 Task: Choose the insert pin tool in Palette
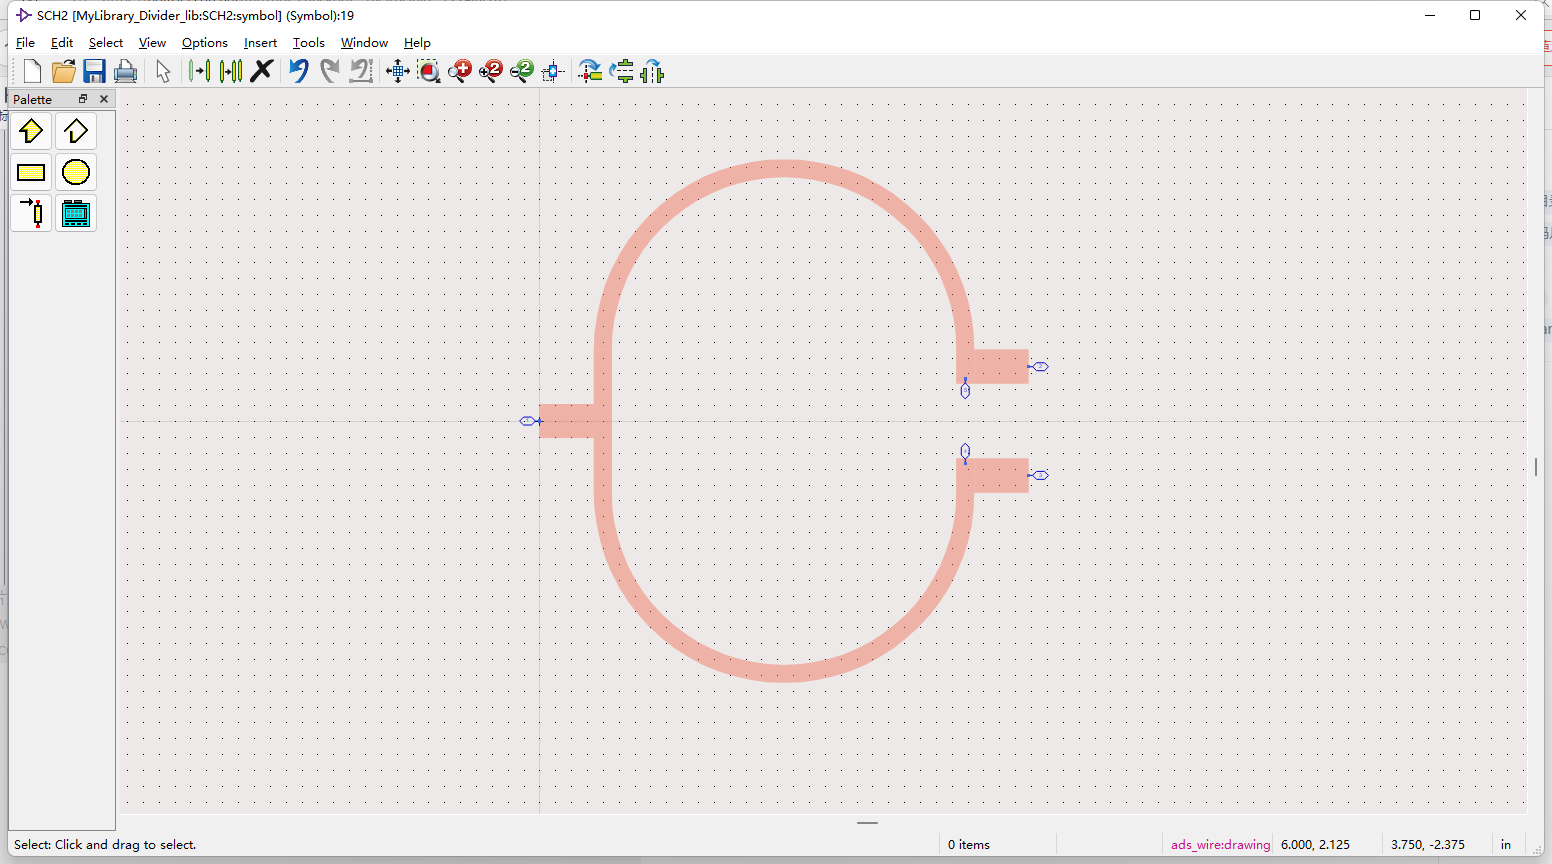pyautogui.click(x=31, y=213)
